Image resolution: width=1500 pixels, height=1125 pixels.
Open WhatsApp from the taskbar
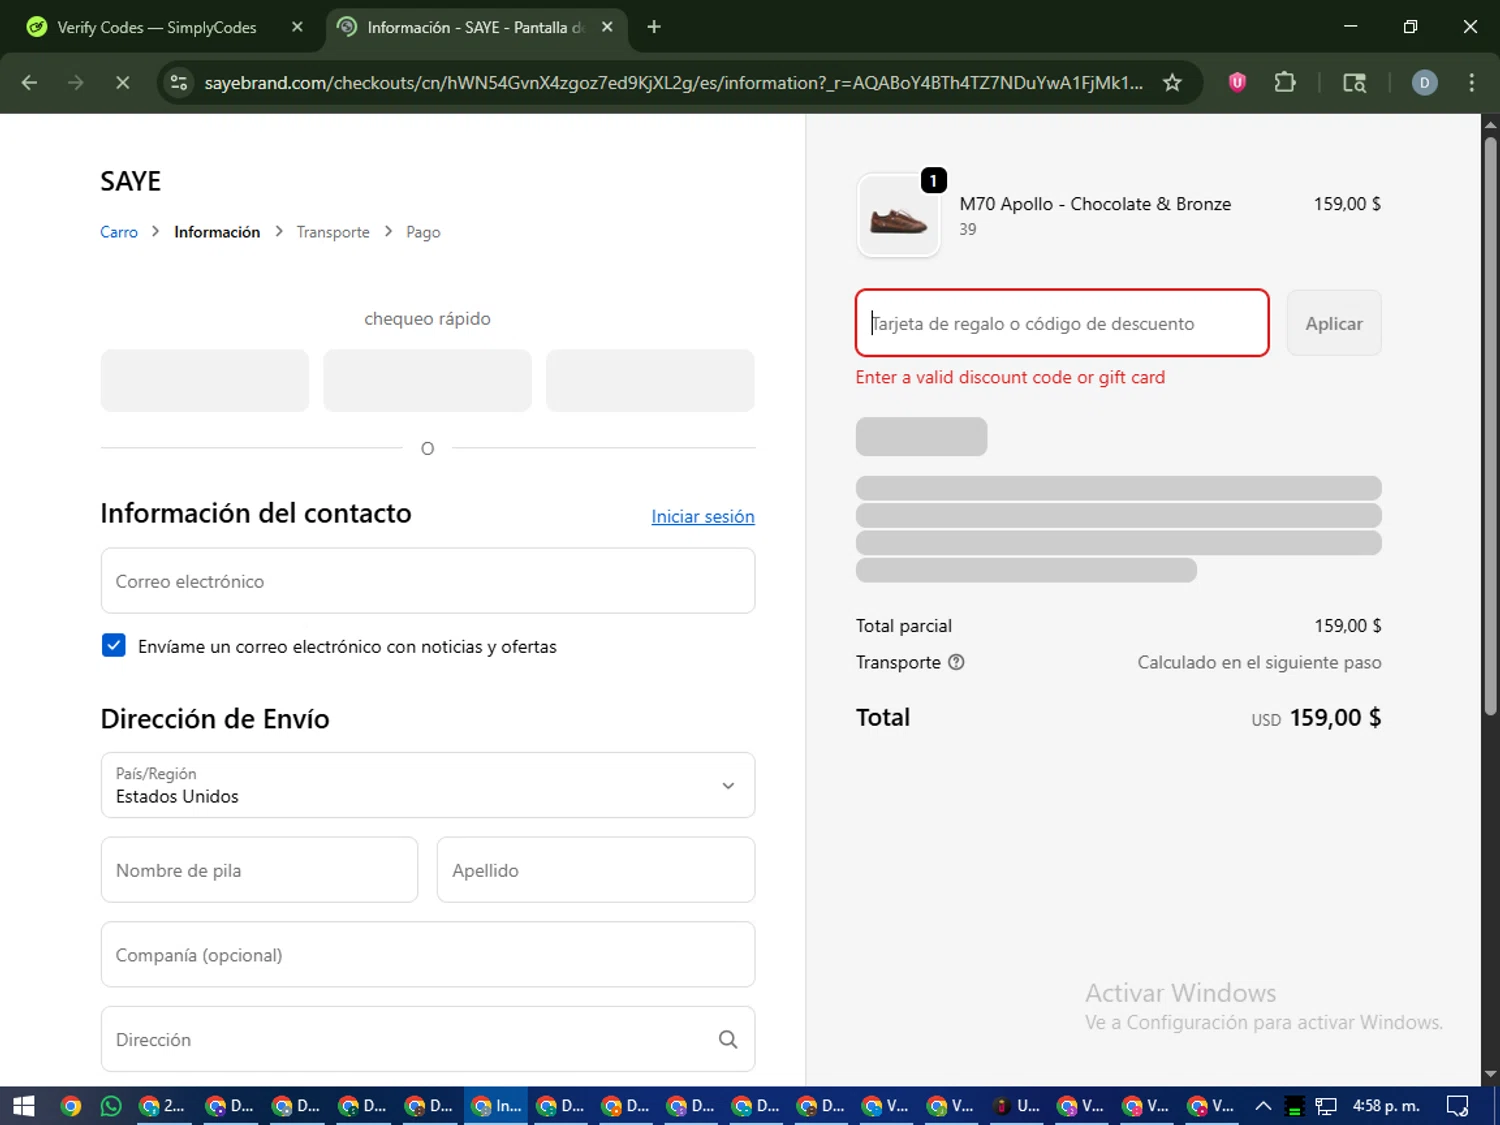(111, 1106)
